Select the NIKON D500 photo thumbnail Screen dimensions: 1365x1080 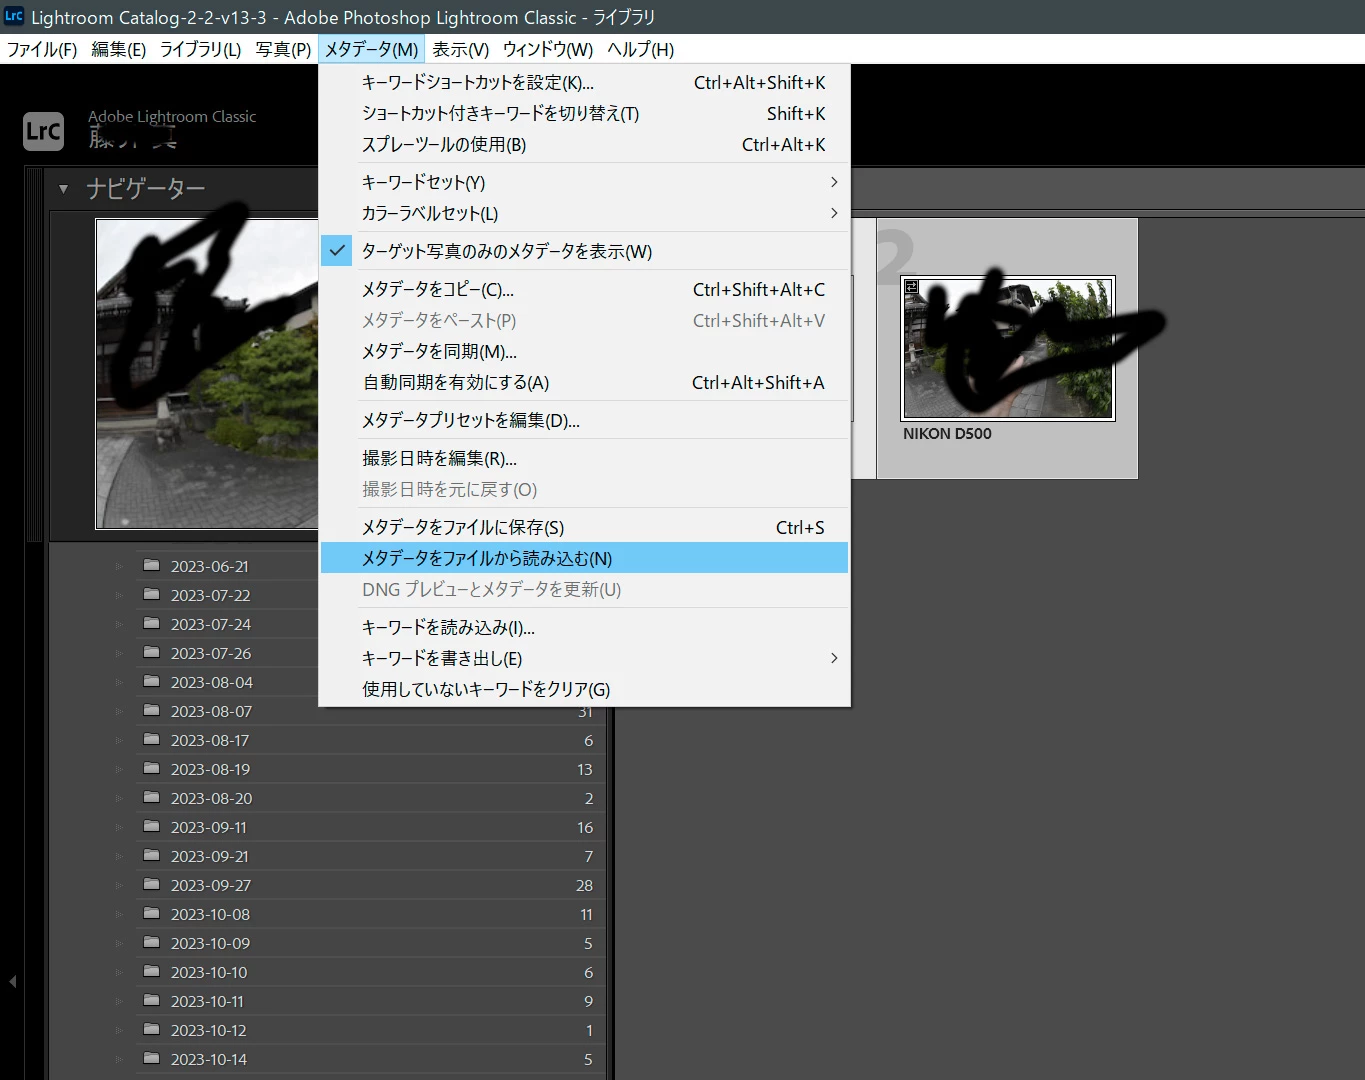(x=1008, y=348)
